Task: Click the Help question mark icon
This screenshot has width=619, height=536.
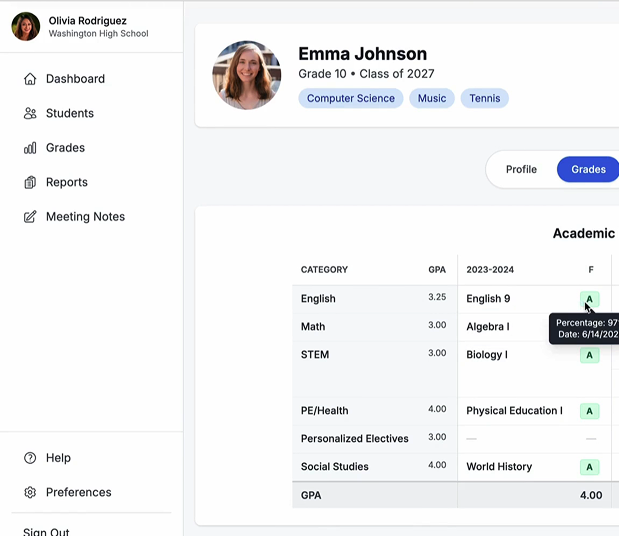Action: tap(30, 458)
